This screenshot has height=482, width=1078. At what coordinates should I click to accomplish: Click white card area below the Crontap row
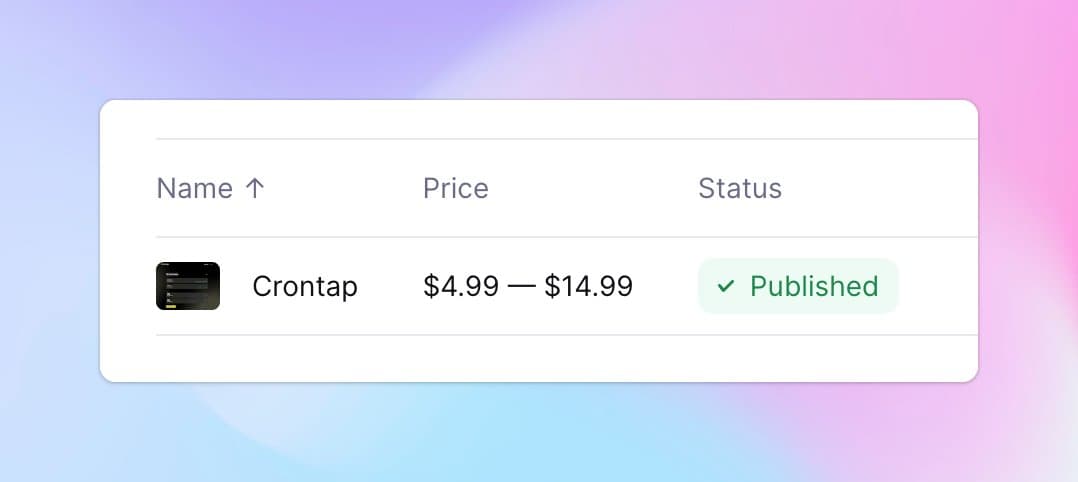(x=540, y=358)
